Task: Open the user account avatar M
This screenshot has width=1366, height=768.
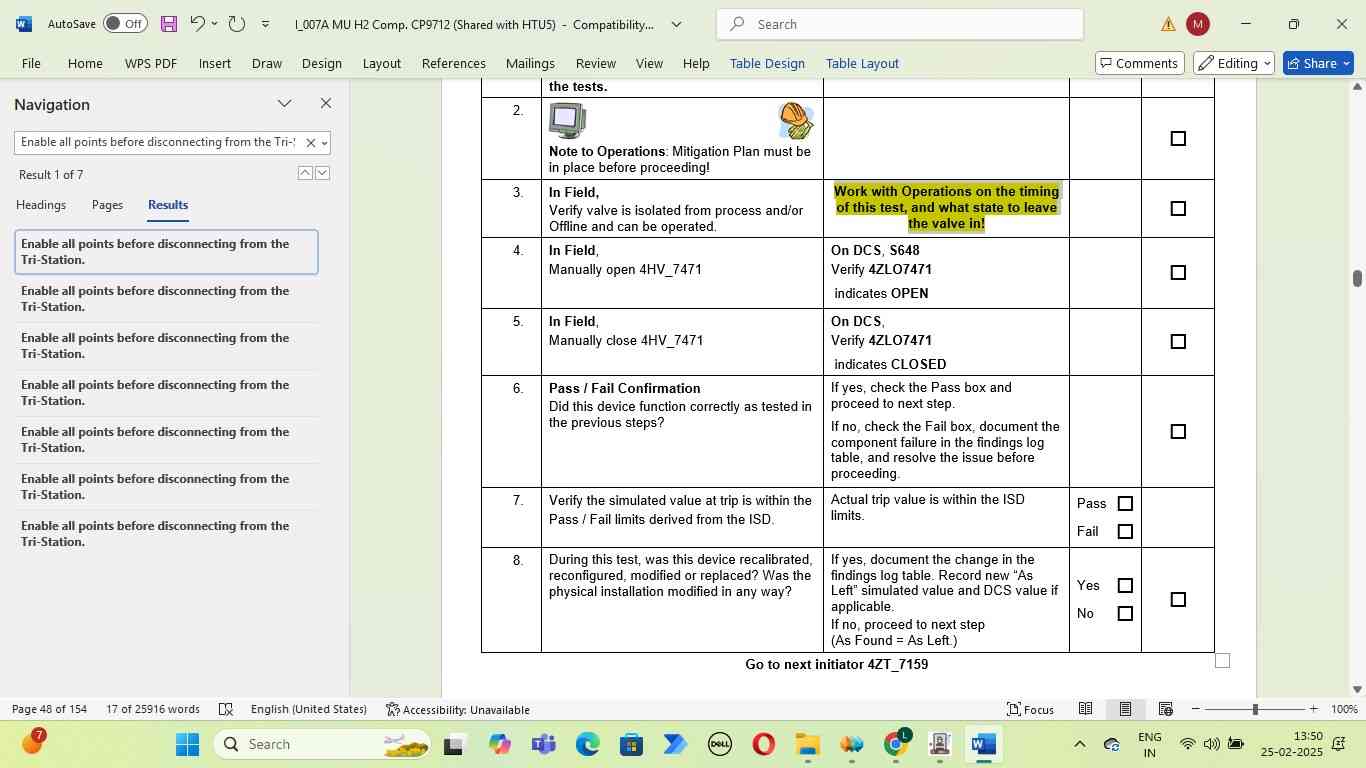Action: coord(1198,24)
